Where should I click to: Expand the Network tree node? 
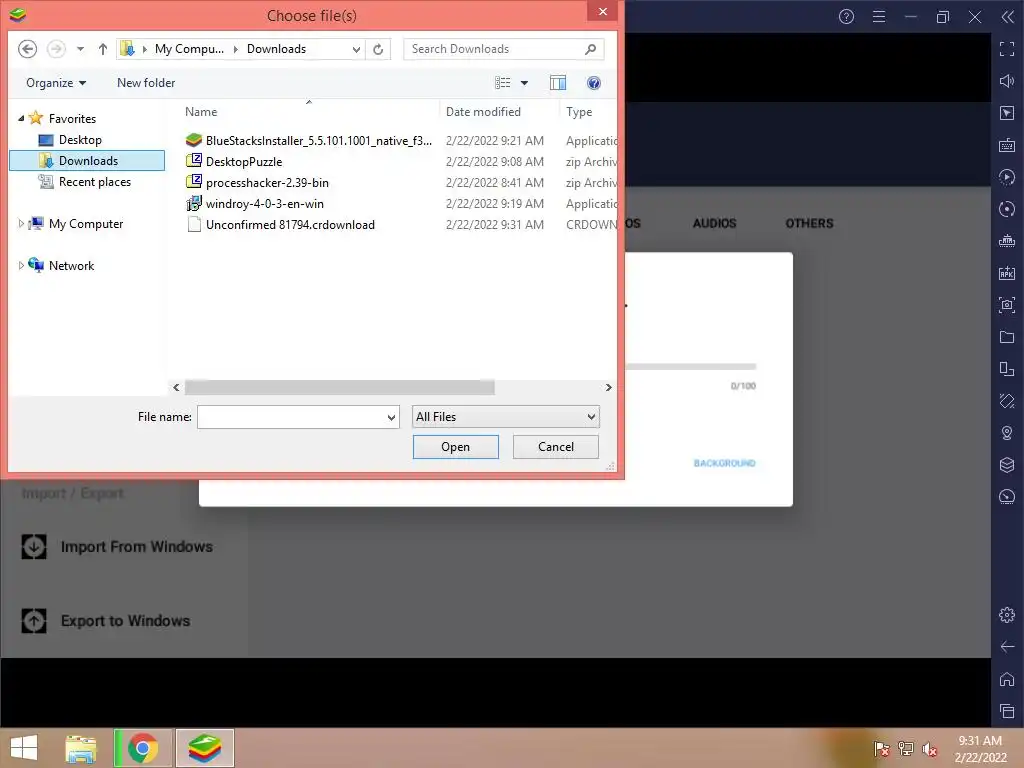(x=21, y=265)
